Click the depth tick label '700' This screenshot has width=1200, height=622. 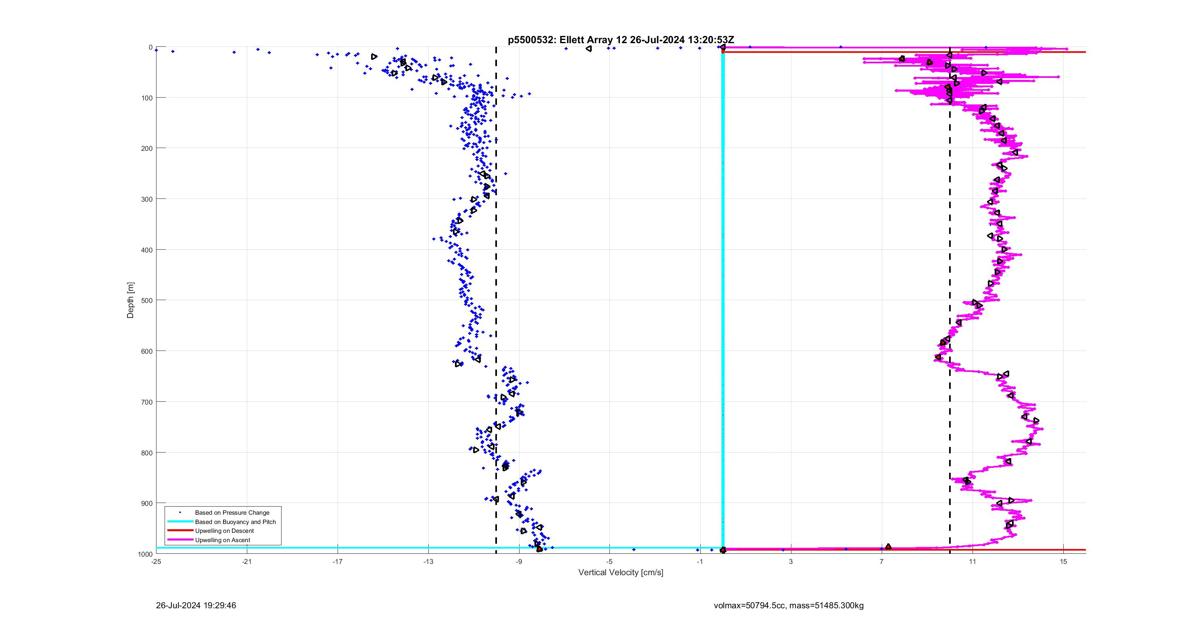click(x=145, y=402)
